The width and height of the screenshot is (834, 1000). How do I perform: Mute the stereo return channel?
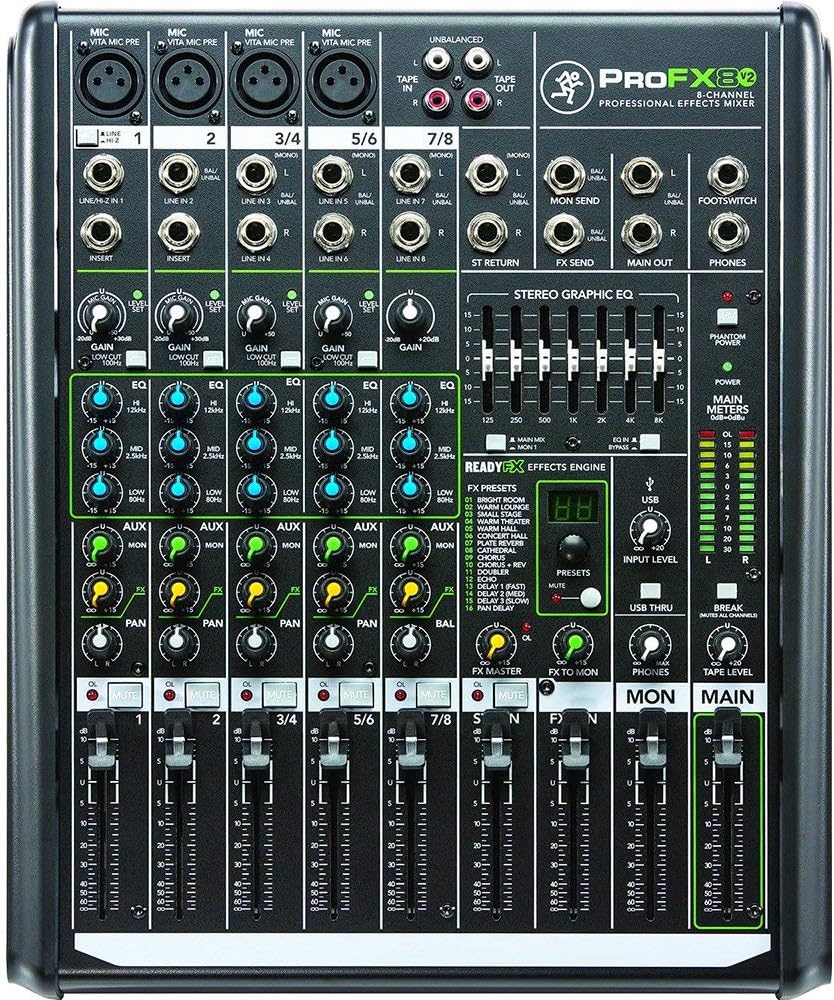coord(511,694)
